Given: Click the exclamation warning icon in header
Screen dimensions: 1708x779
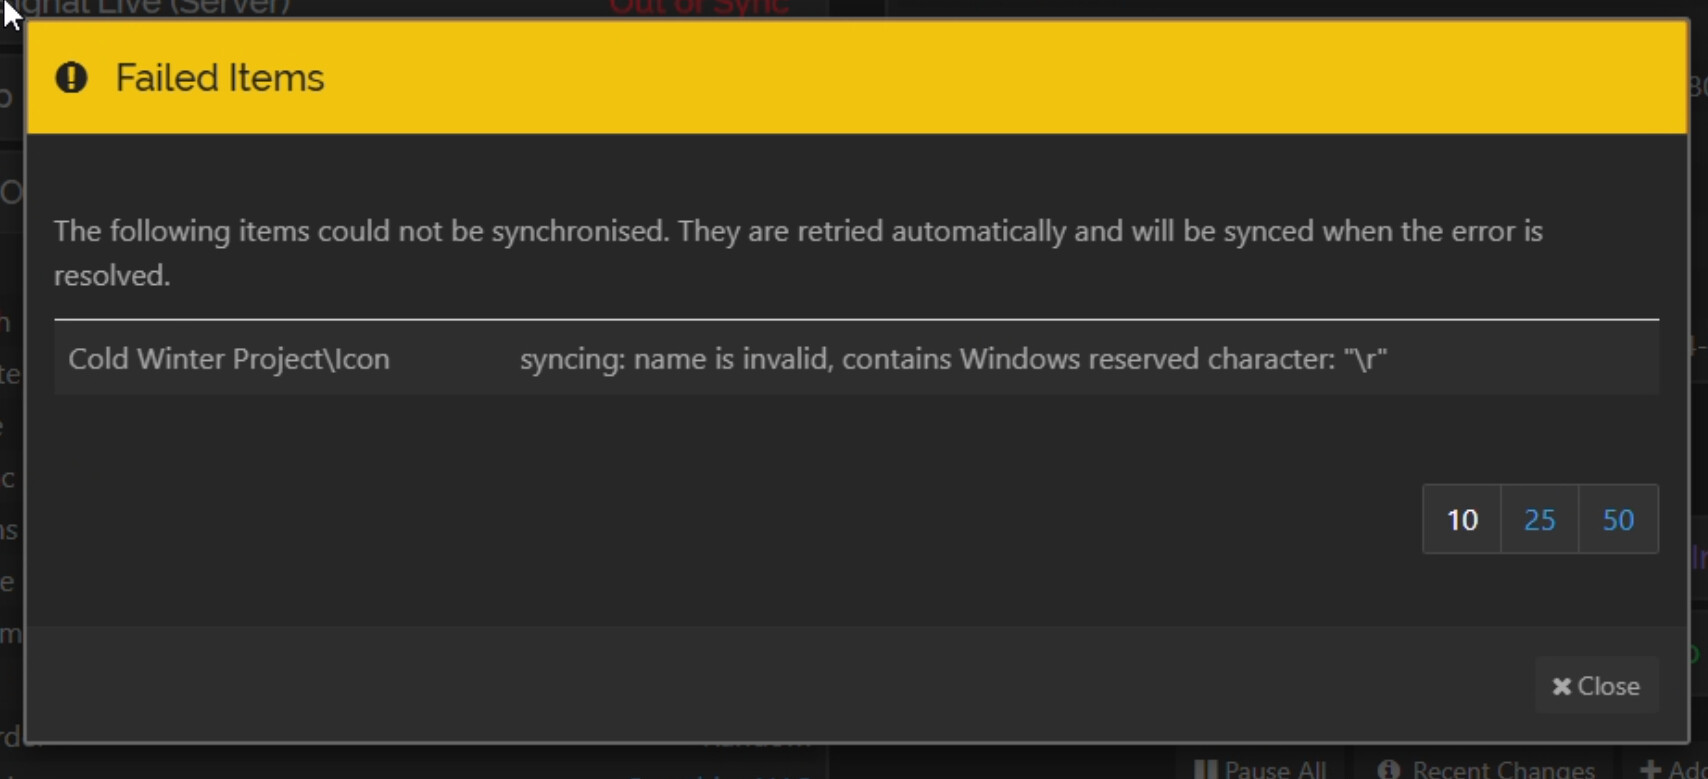Looking at the screenshot, I should (x=71, y=78).
